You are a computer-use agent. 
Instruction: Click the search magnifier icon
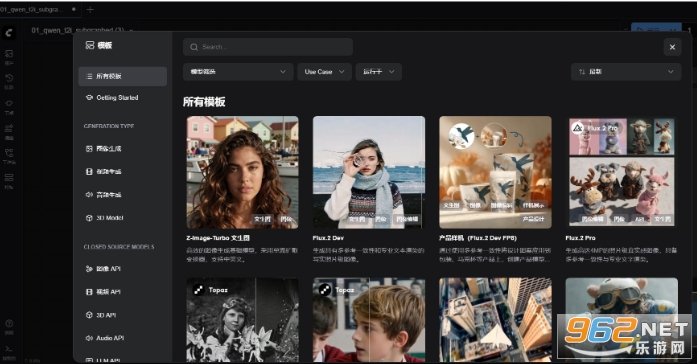coord(194,47)
